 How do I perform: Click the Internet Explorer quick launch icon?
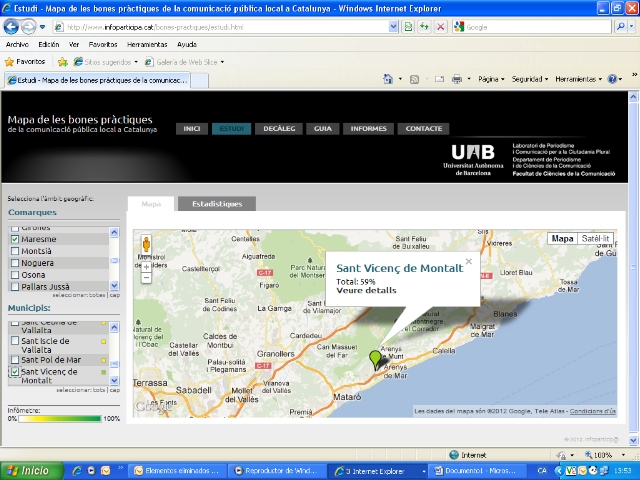[x=77, y=471]
